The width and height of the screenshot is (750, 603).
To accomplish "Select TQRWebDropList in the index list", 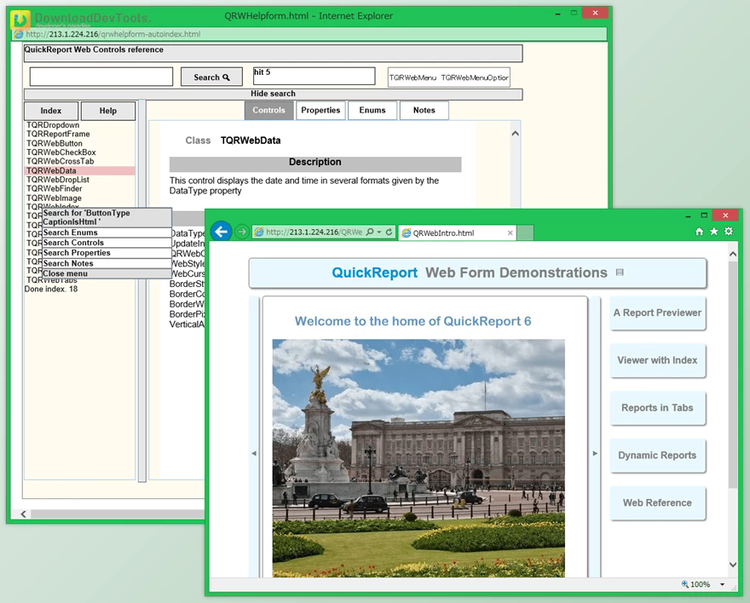I will (x=57, y=179).
